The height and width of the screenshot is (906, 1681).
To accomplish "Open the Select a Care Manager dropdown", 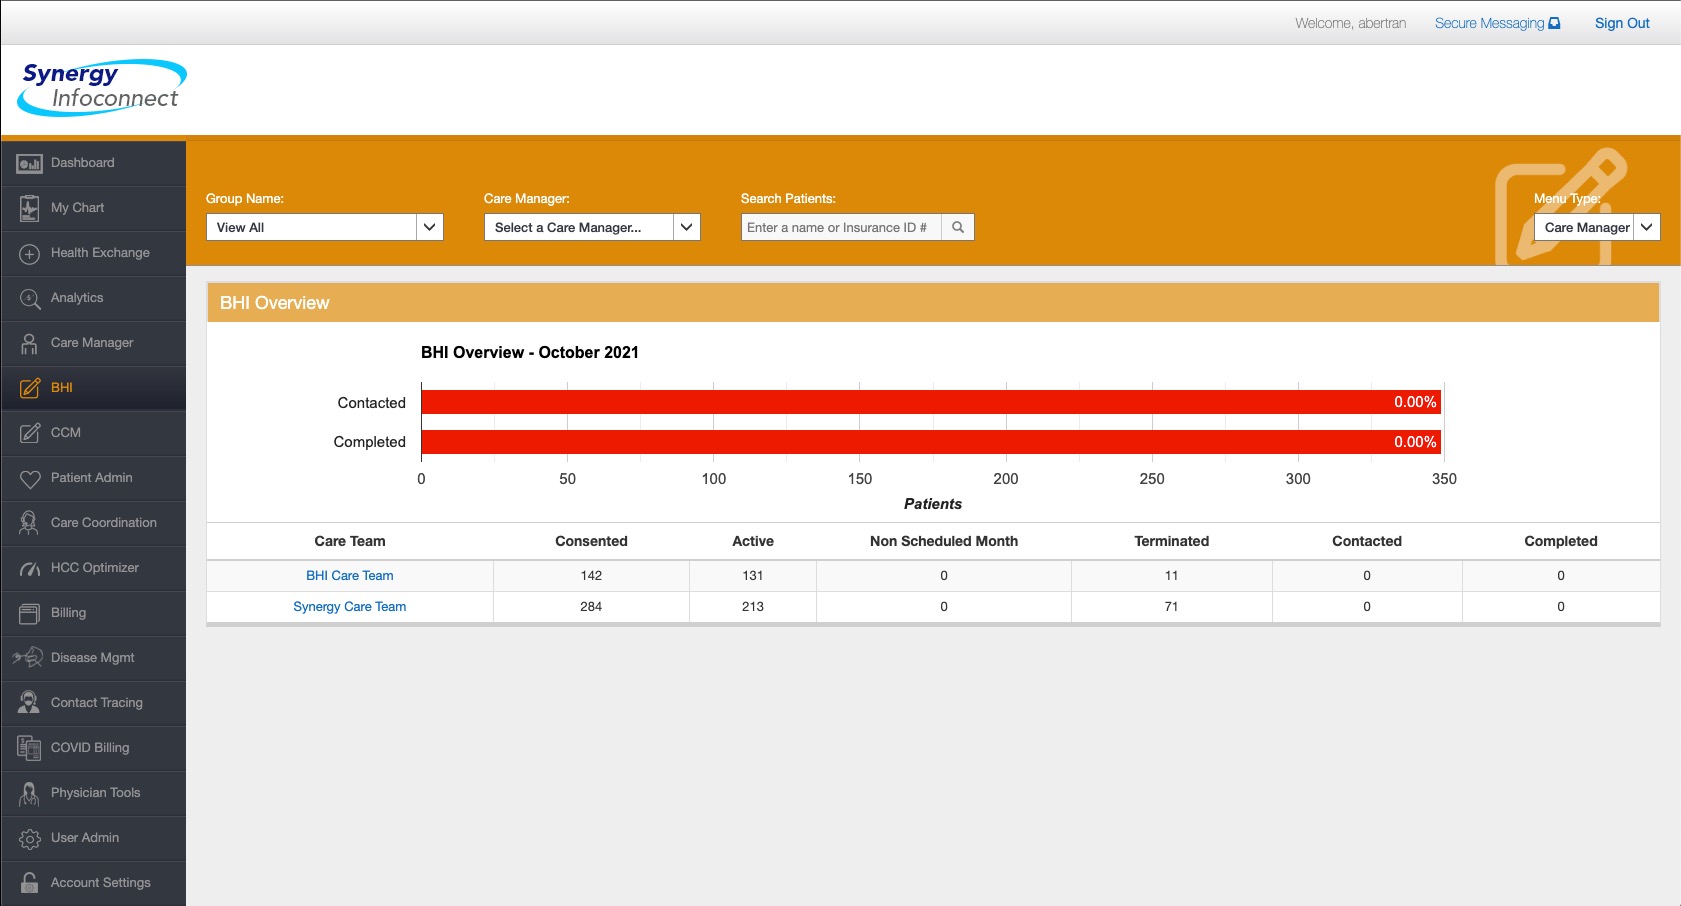I will click(592, 227).
